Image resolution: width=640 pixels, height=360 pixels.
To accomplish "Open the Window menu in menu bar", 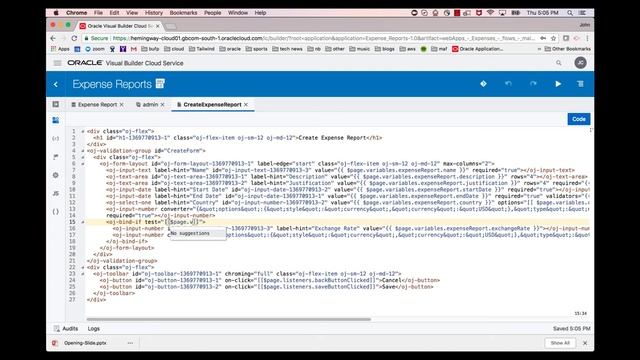I will 238,13.
